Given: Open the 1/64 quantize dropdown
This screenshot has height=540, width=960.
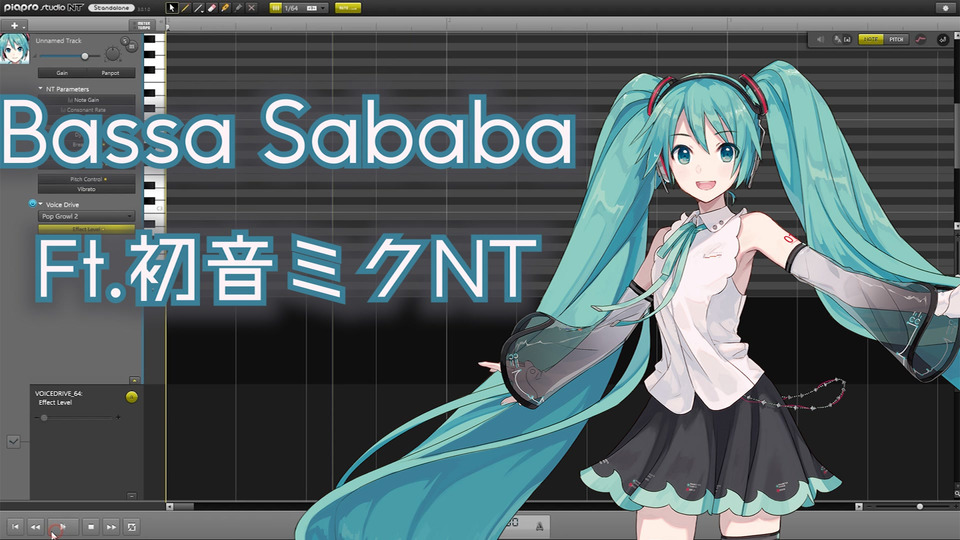Looking at the screenshot, I should click(x=306, y=8).
